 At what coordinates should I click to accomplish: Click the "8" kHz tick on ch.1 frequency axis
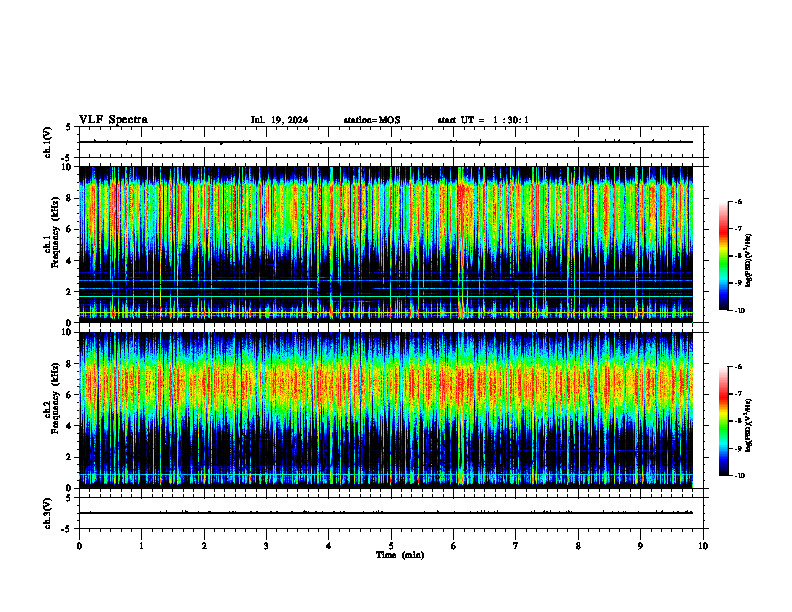(70, 198)
